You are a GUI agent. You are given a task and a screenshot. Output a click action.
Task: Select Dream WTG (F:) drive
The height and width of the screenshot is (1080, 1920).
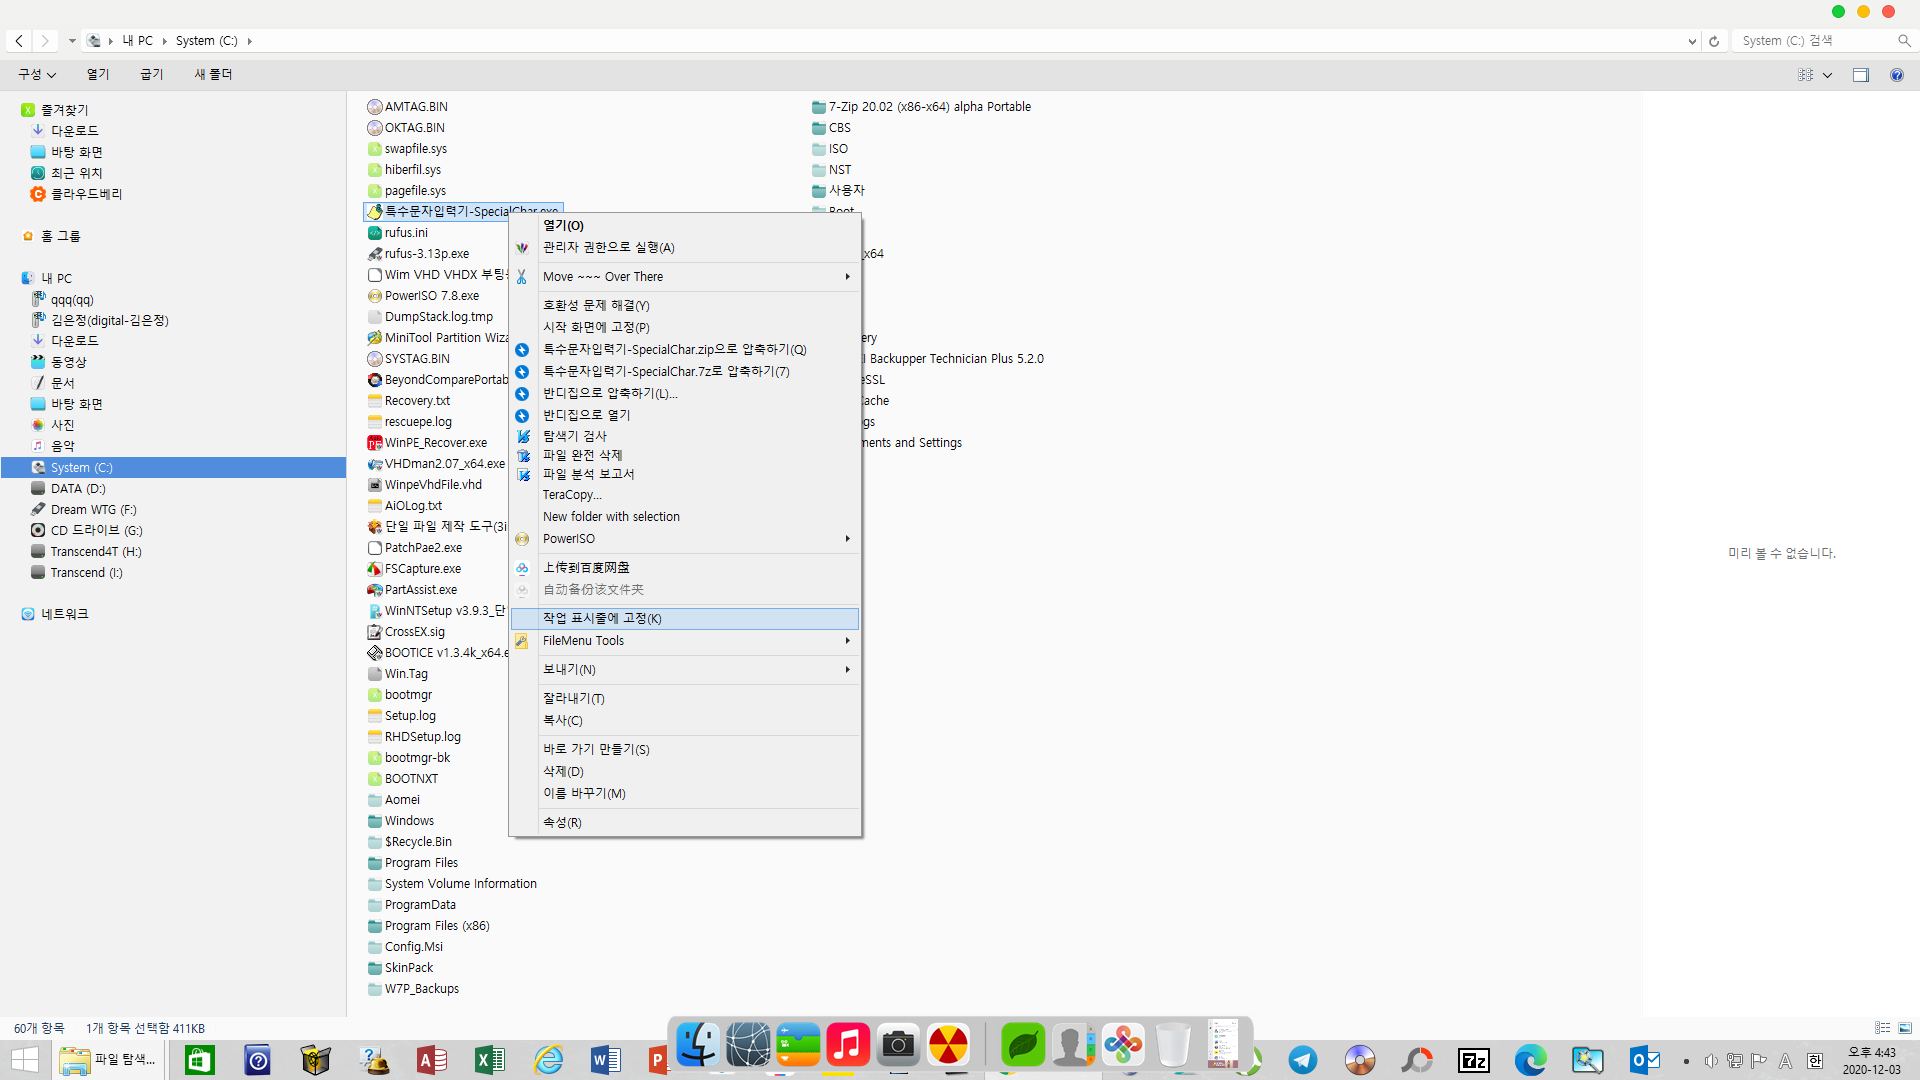(x=93, y=510)
